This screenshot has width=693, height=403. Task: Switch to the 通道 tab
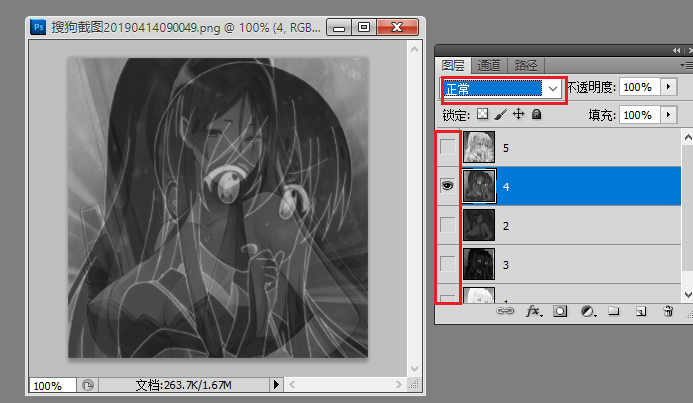(489, 65)
